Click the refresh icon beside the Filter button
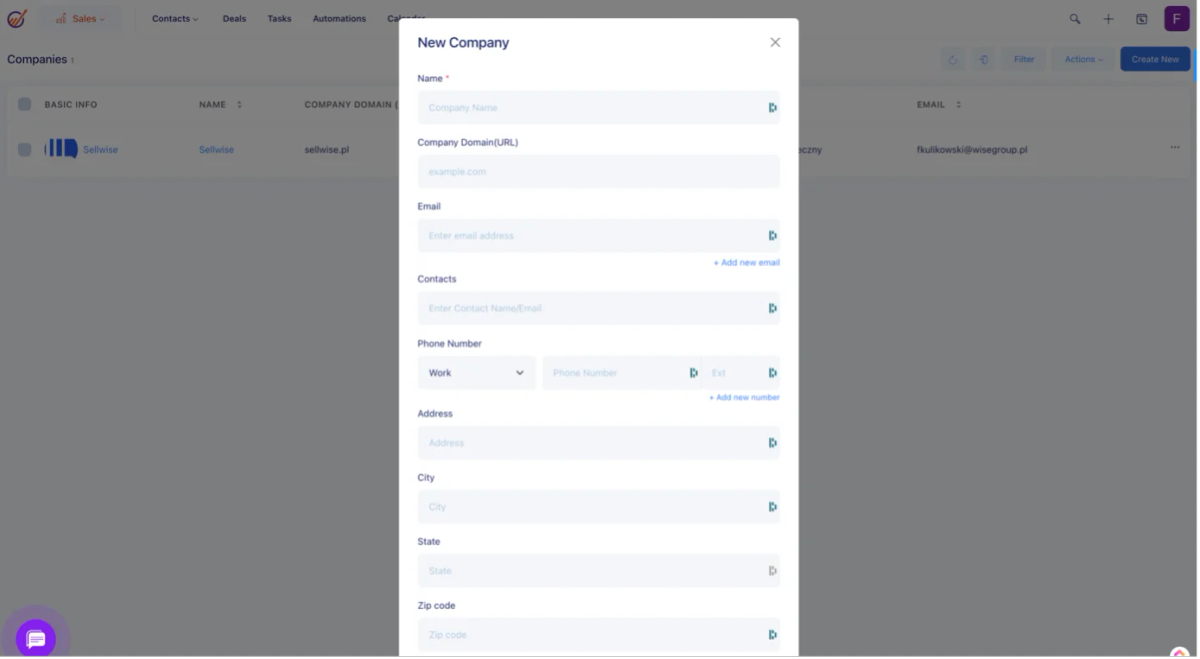Viewport: 1200px width, 659px height. coord(953,59)
